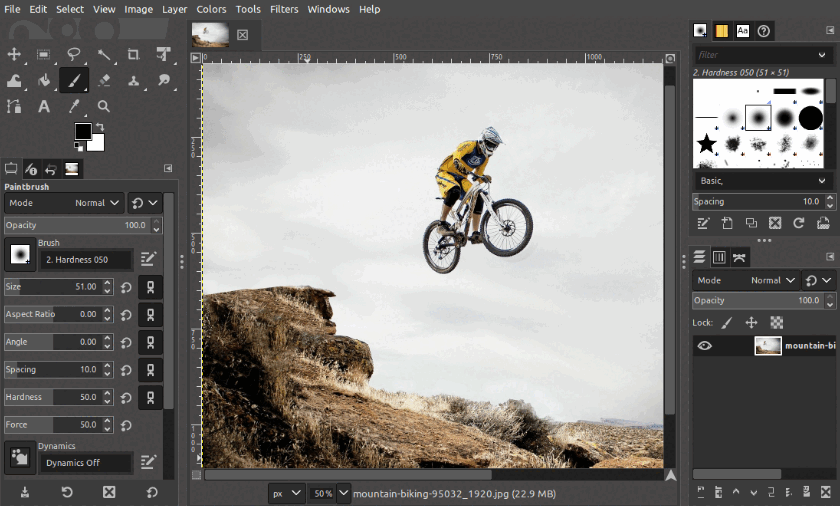Viewport: 840px width, 506px height.
Task: Hide the mountain-biking layer with eye icon
Action: (705, 346)
